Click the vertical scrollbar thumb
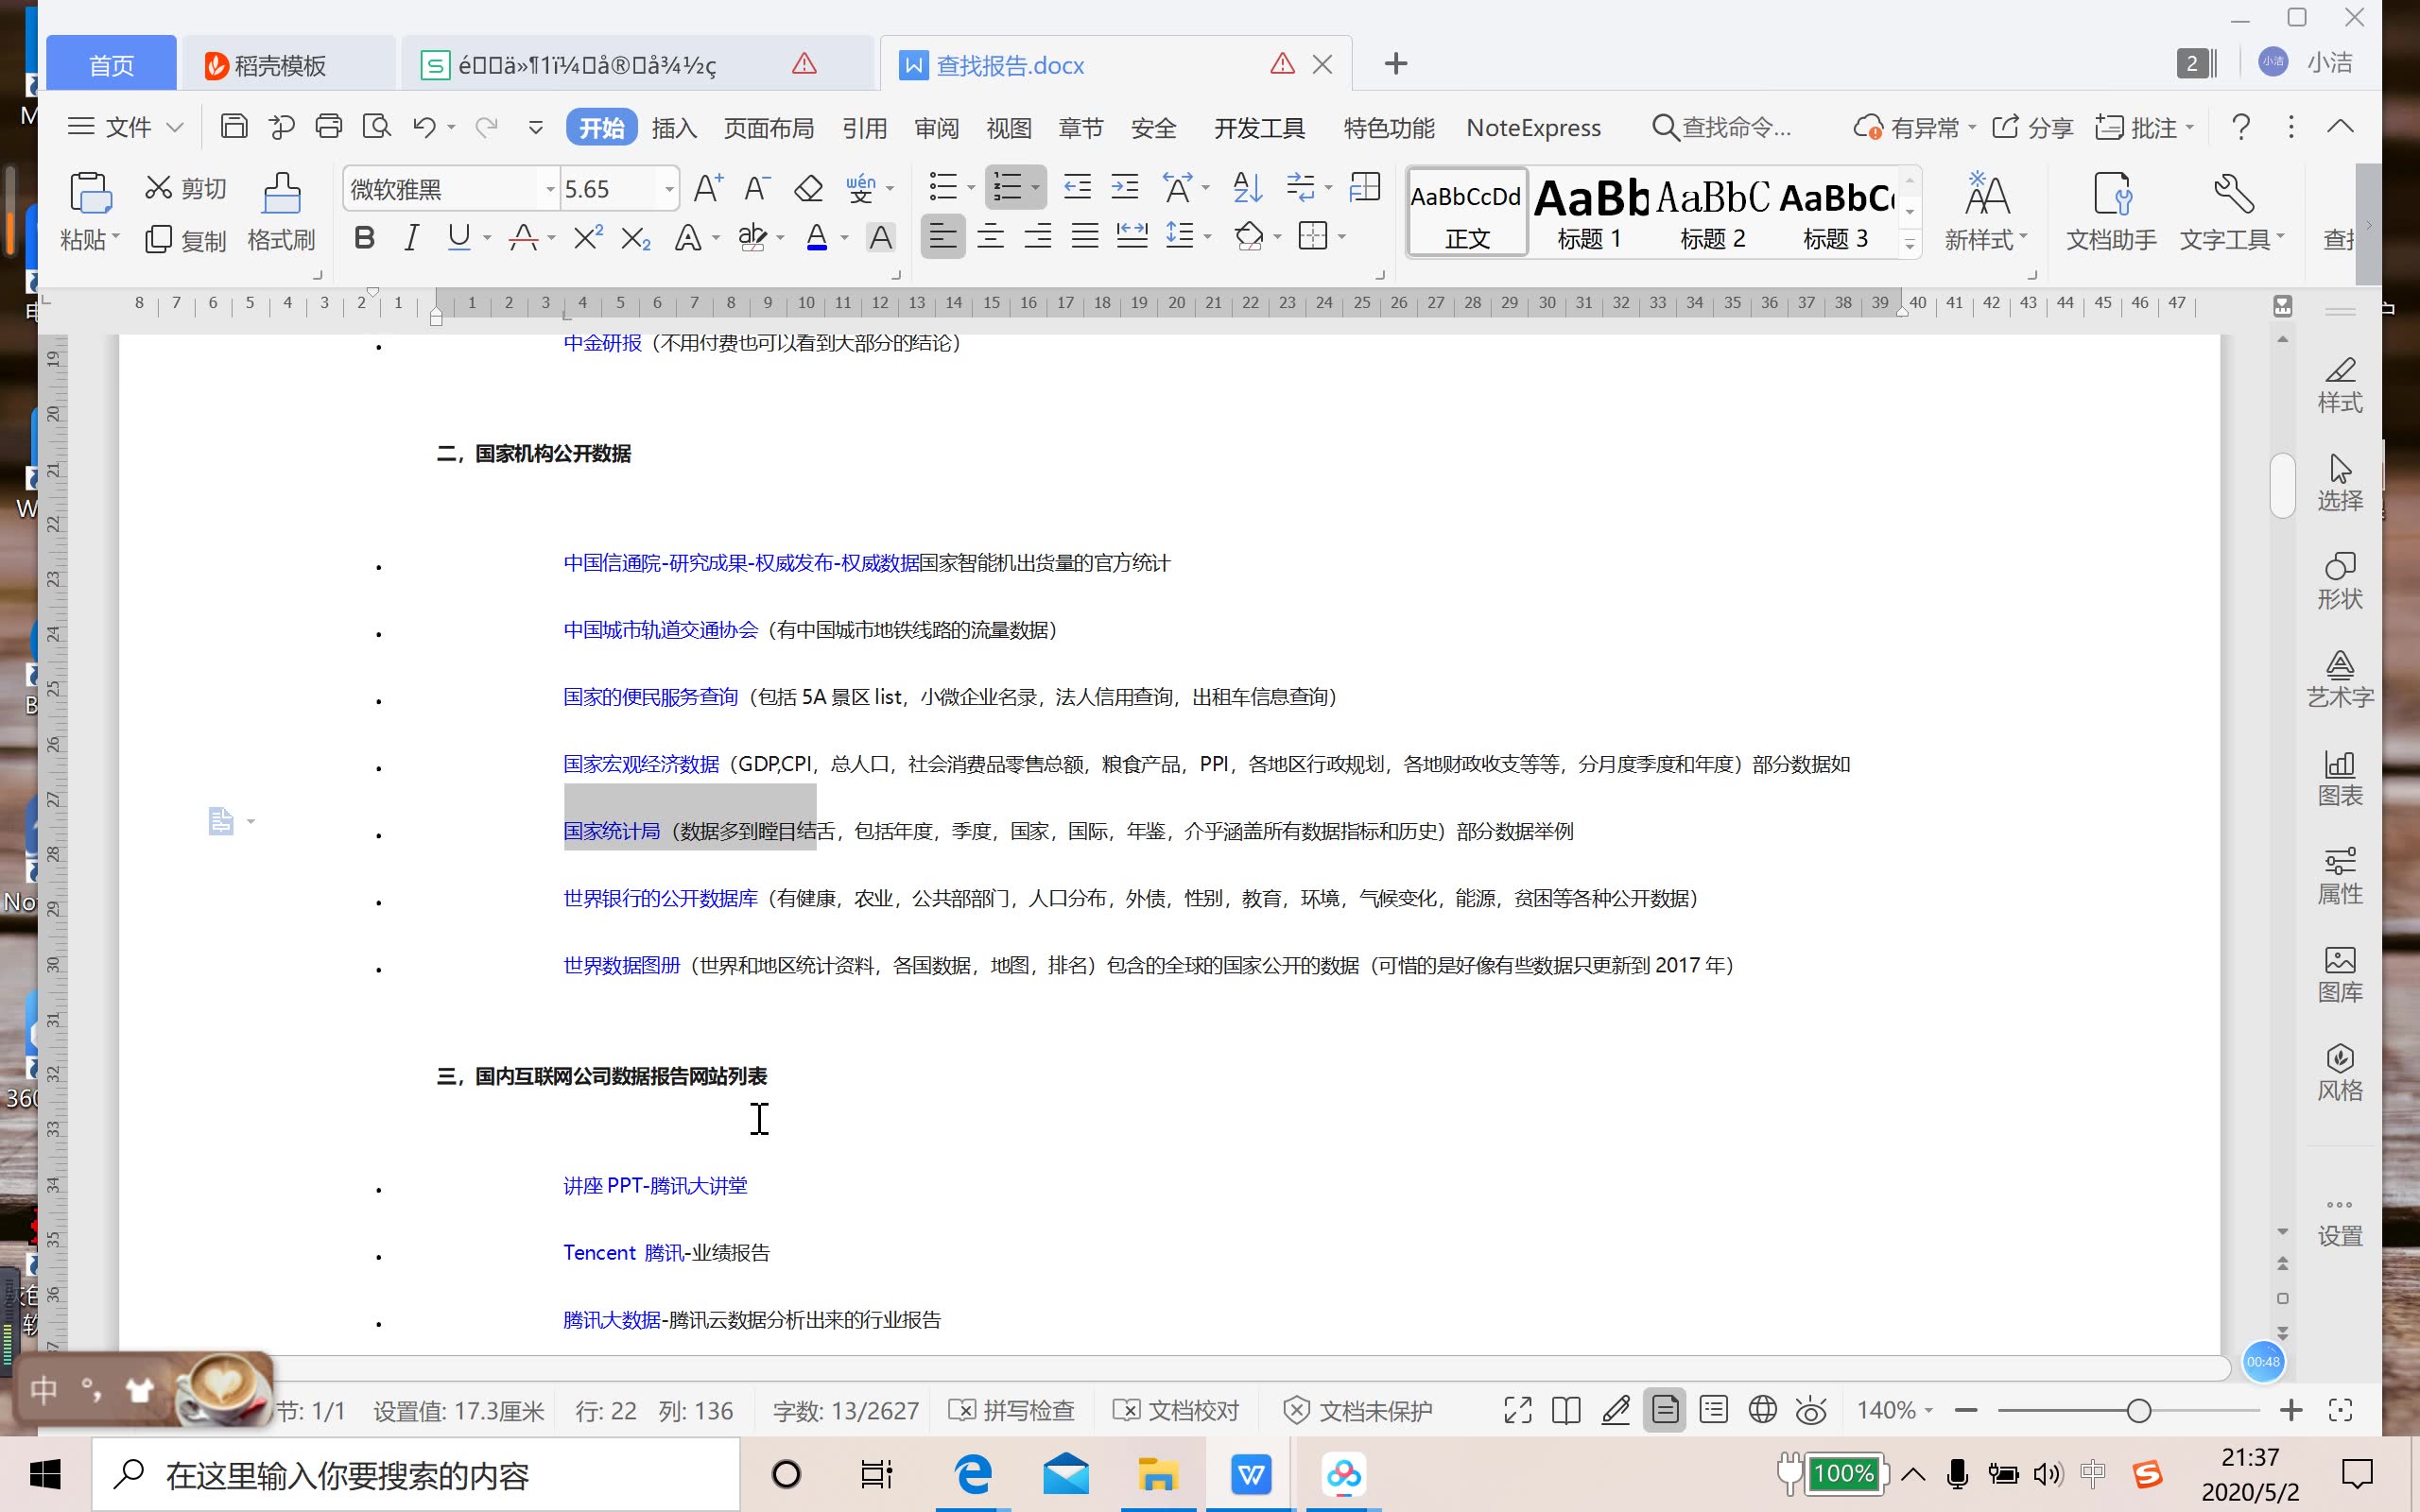This screenshot has height=1512, width=2420. click(x=2283, y=486)
